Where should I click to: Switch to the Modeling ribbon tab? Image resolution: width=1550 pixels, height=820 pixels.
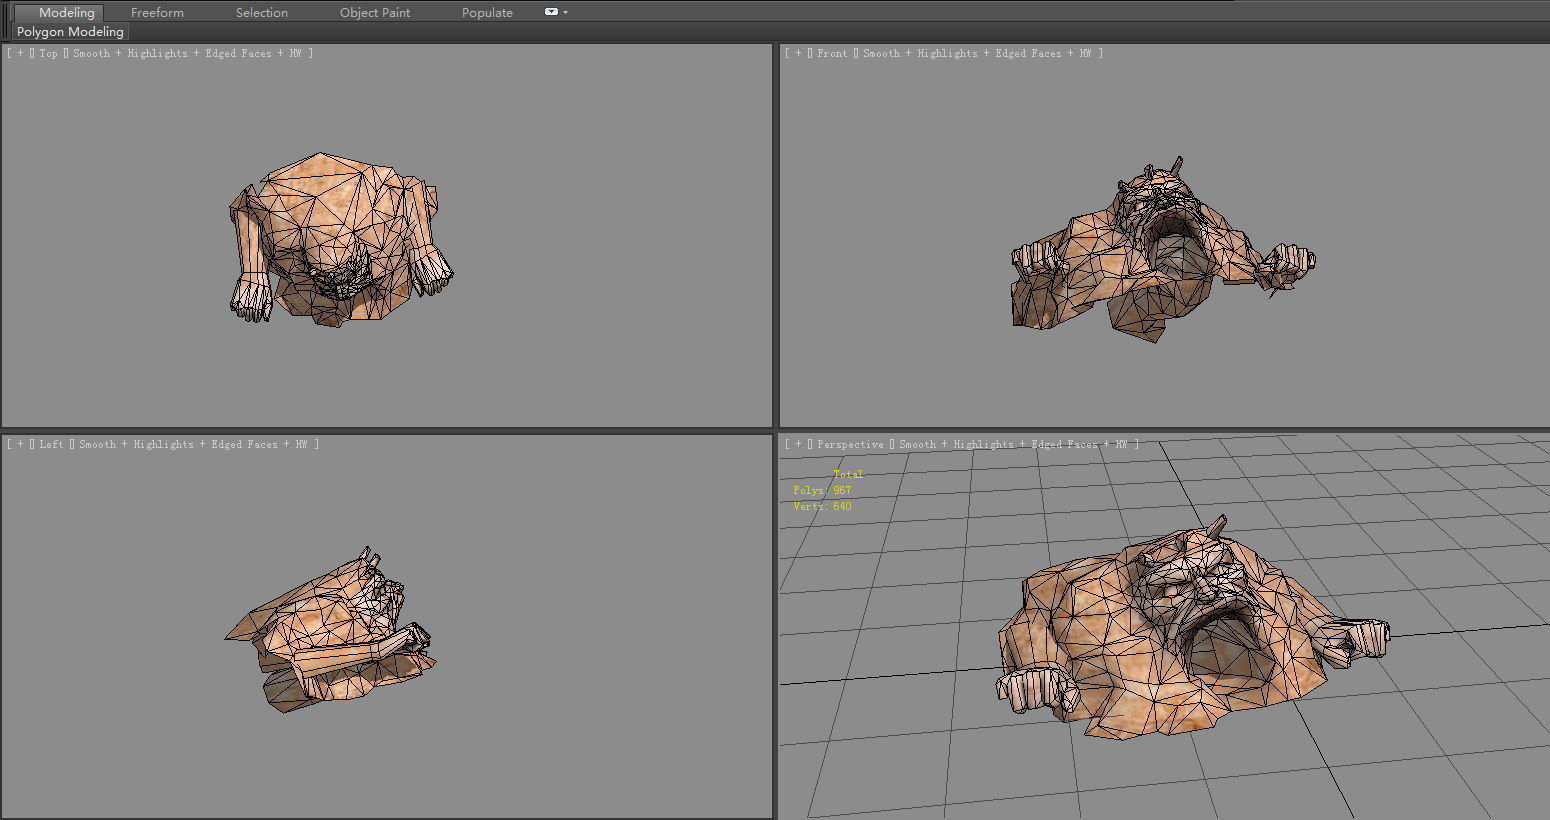point(66,12)
